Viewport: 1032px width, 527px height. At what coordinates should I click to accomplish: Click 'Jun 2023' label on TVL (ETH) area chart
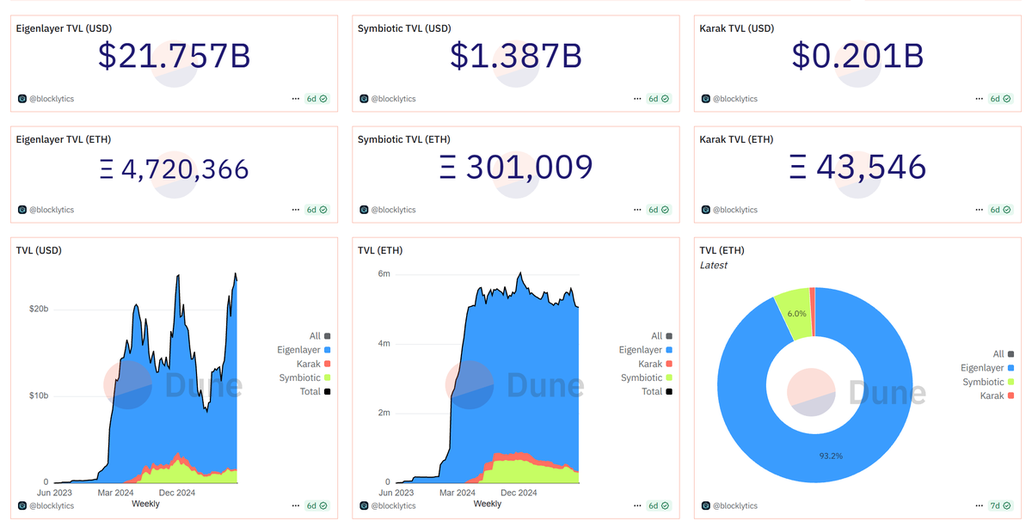click(x=397, y=493)
